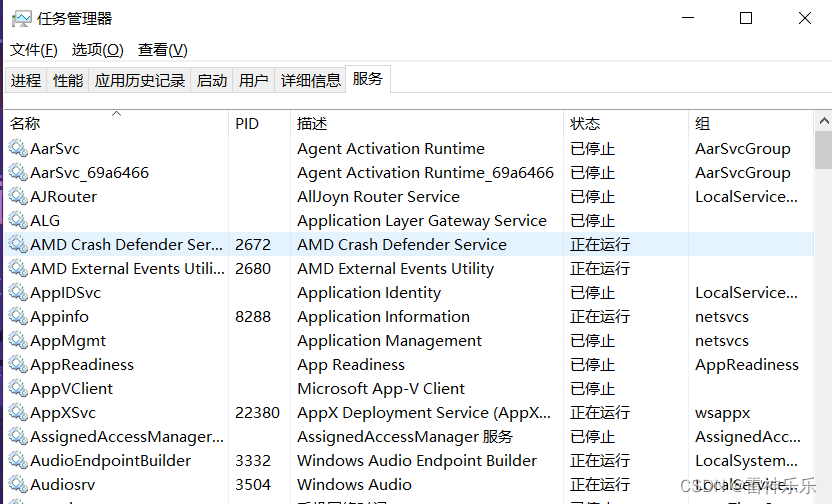Screen dimensions: 832x504
Task: Select the AppReadiness service name
Action: coord(82,364)
